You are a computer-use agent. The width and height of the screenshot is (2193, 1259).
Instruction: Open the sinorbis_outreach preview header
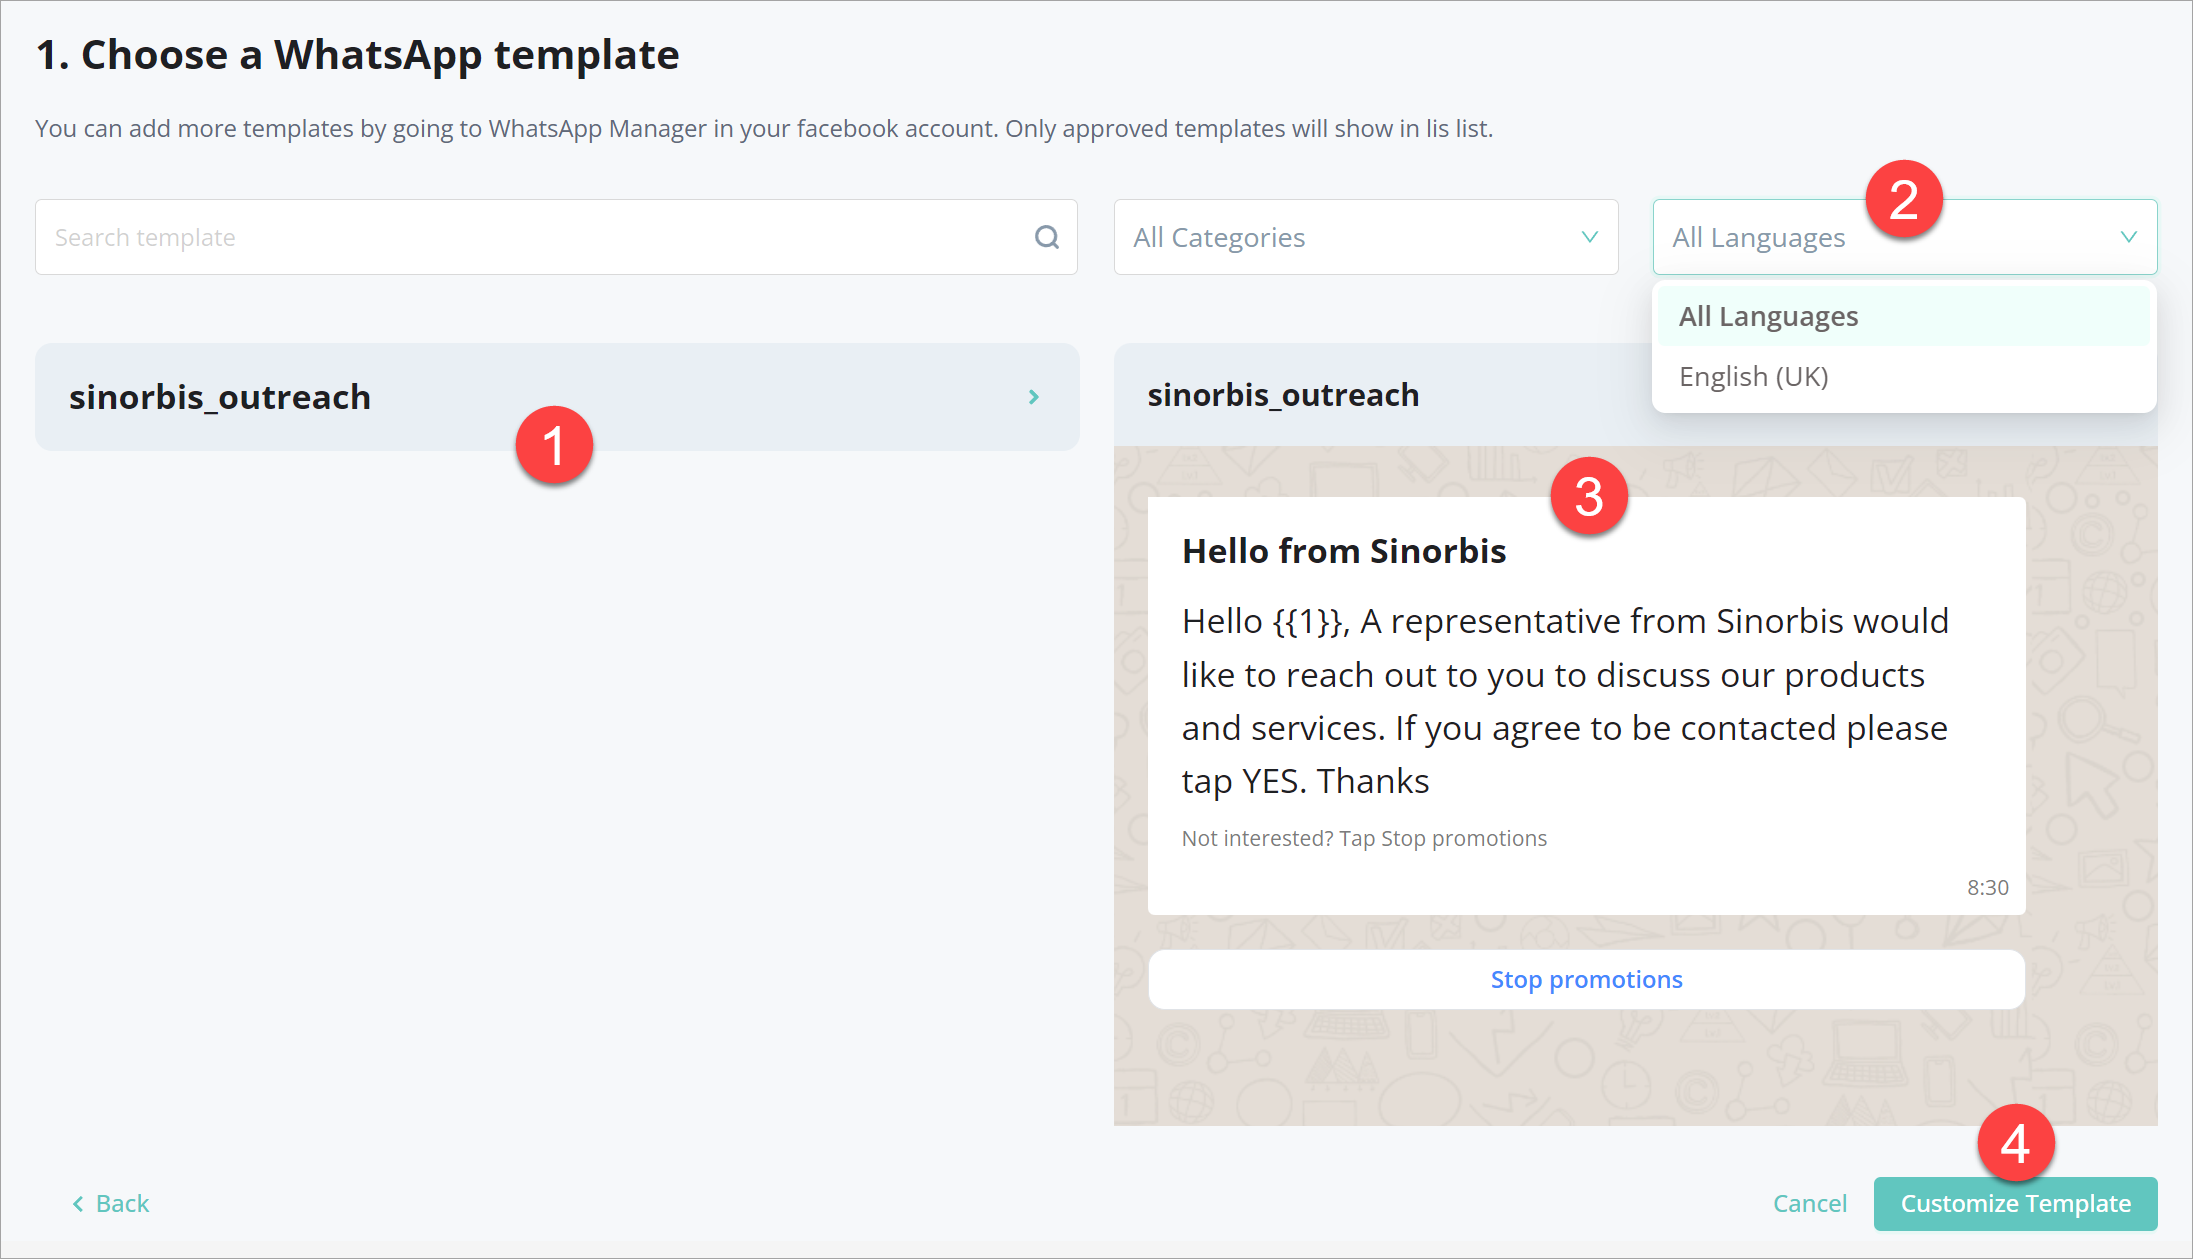click(x=1284, y=394)
